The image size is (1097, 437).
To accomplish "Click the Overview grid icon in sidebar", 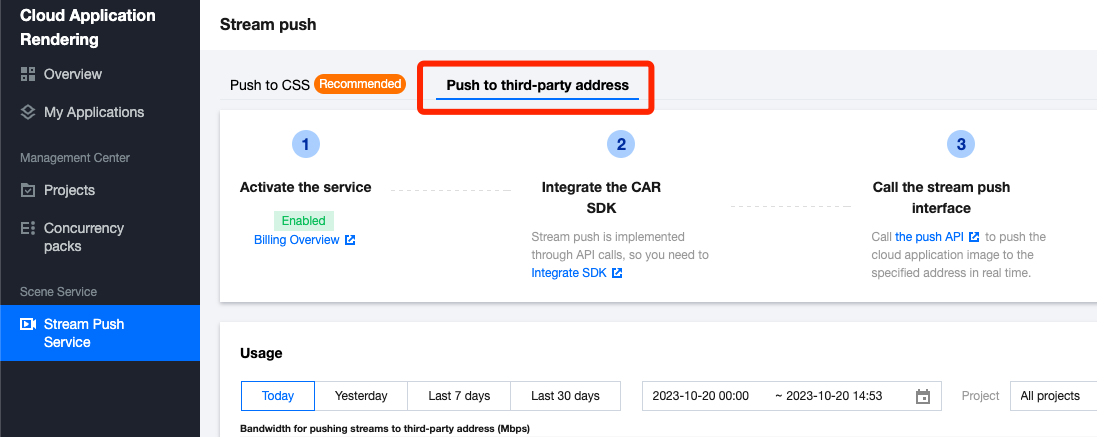I will coord(28,74).
